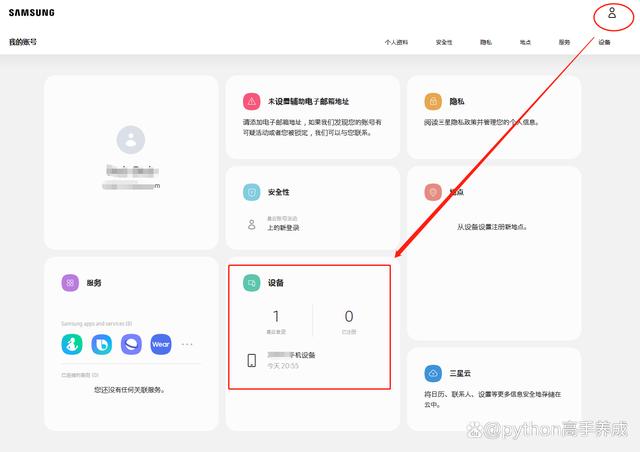Switch to the 隐私 navigation tab
The image size is (640, 452).
pyautogui.click(x=486, y=42)
